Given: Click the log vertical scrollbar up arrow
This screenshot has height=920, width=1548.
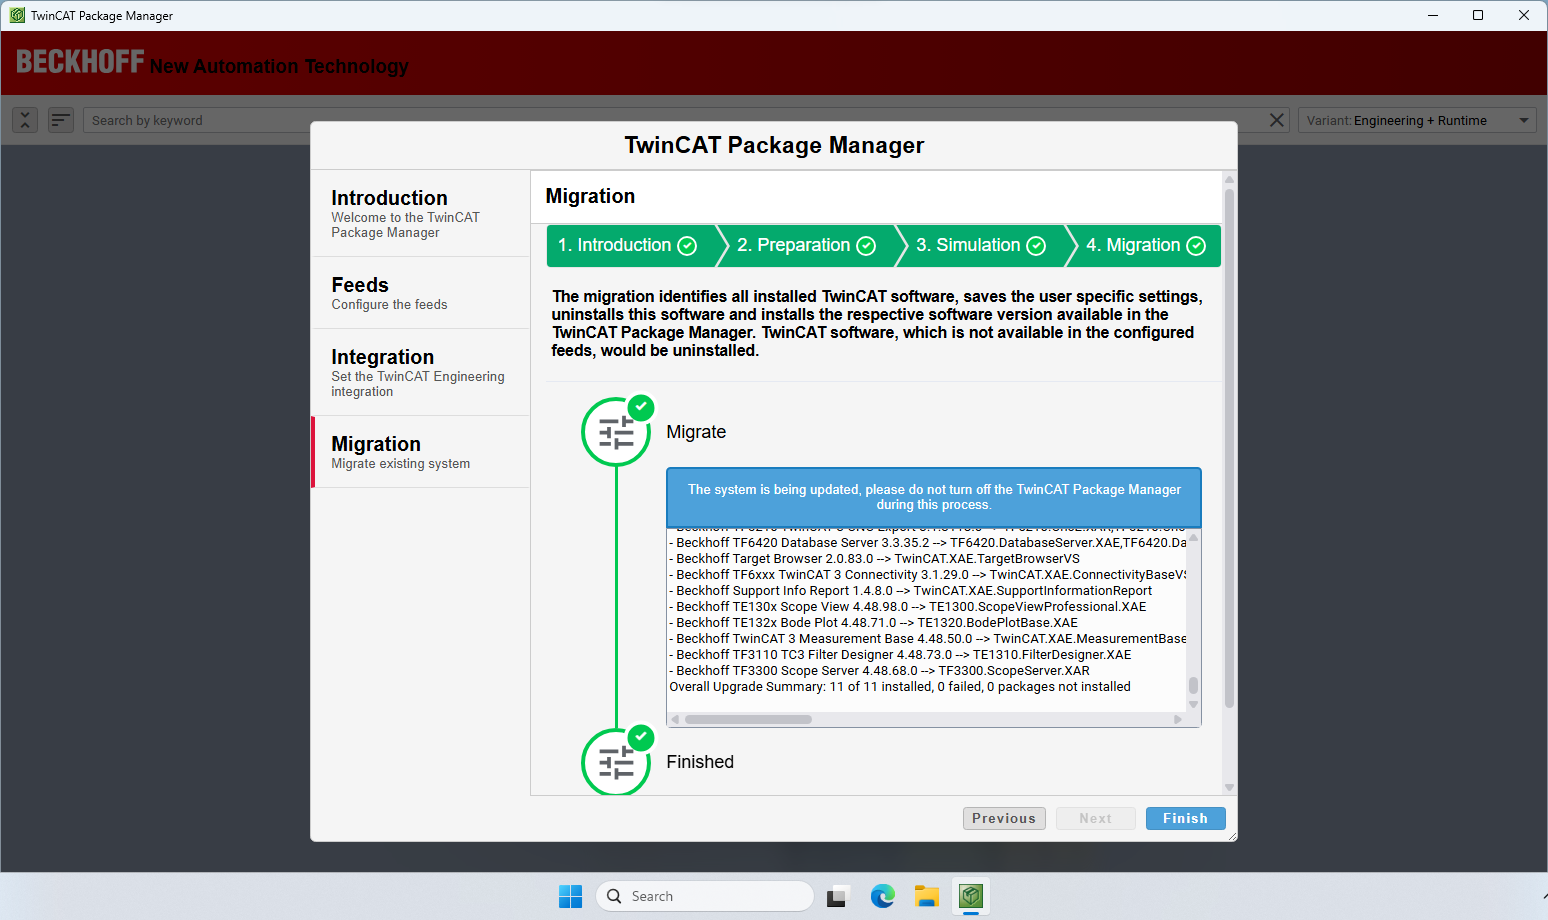Looking at the screenshot, I should pyautogui.click(x=1193, y=537).
